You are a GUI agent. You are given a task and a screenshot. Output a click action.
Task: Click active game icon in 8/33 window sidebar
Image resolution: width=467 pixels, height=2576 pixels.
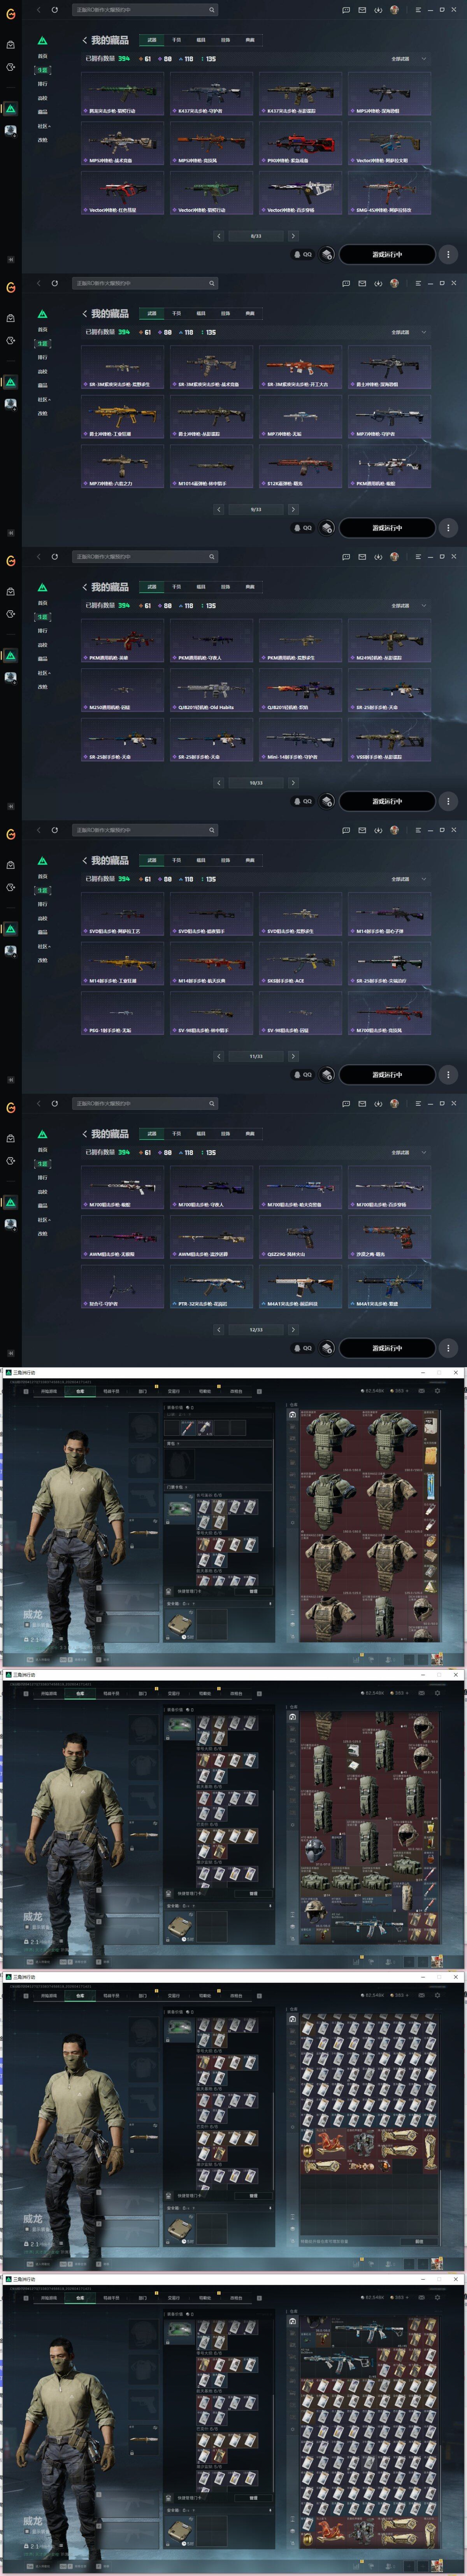pyautogui.click(x=10, y=109)
